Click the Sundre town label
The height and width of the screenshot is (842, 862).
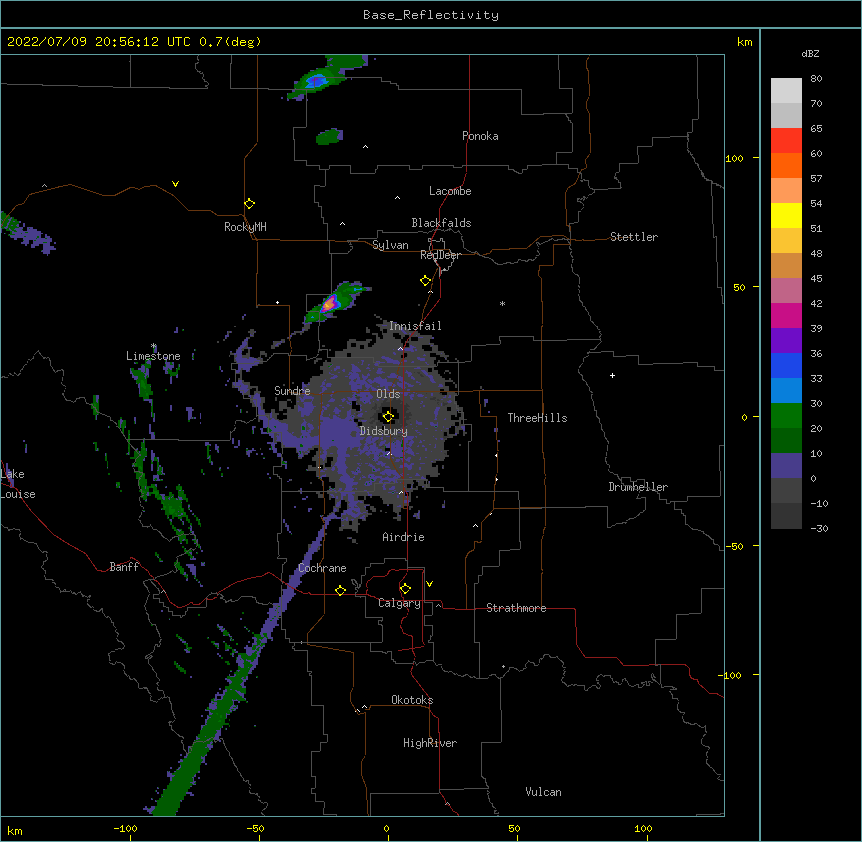(292, 391)
